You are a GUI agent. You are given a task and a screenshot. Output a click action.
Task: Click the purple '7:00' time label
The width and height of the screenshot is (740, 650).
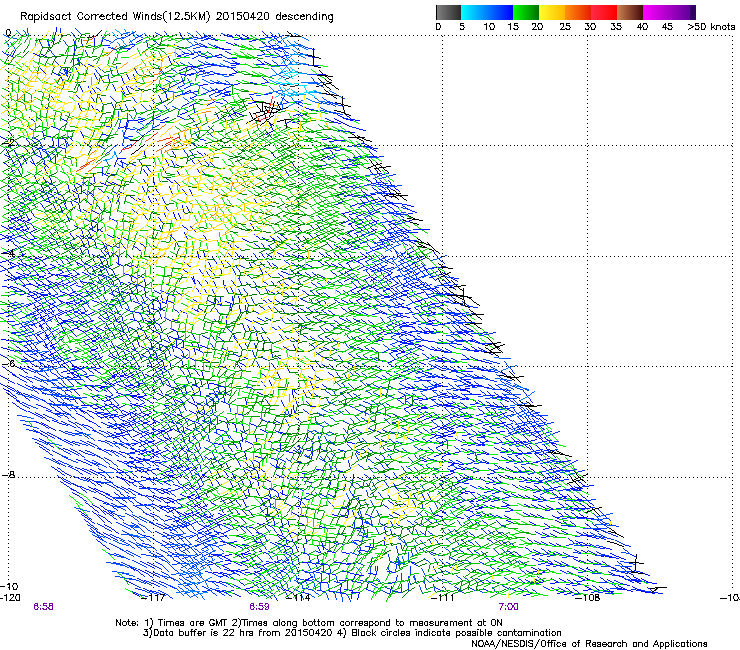click(508, 607)
